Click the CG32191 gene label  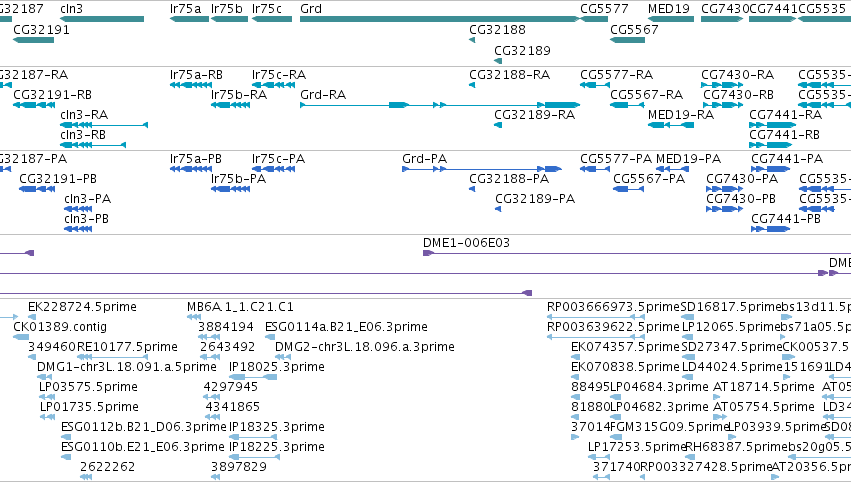pyautogui.click(x=41, y=29)
